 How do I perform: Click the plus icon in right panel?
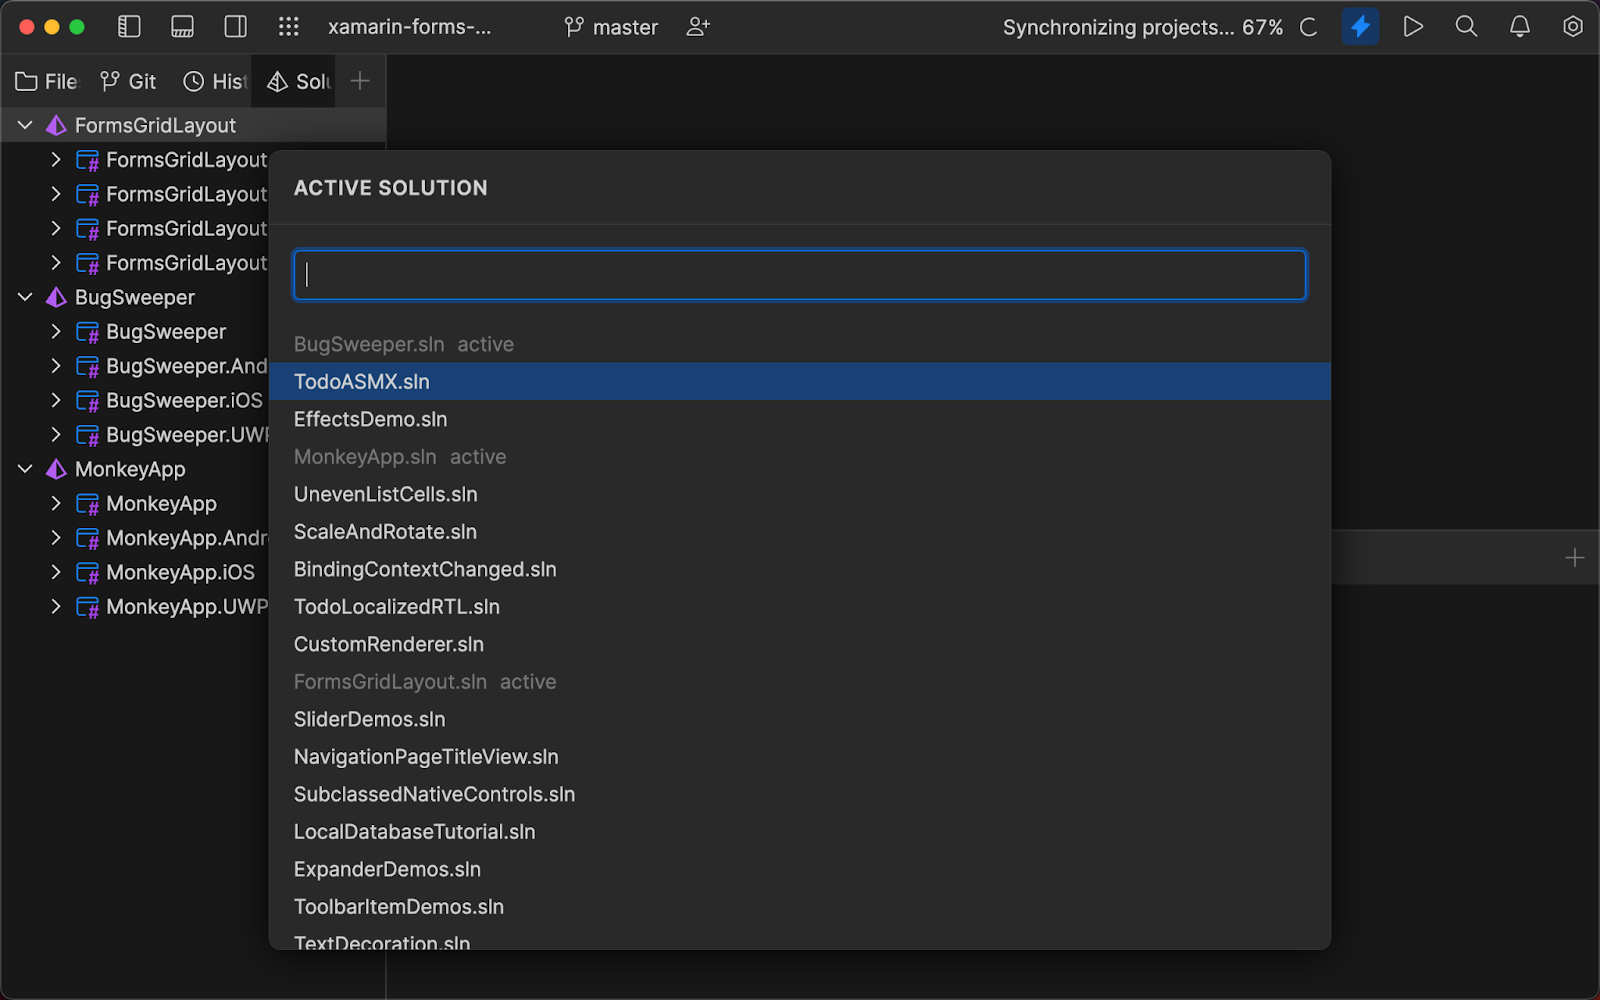pyautogui.click(x=1574, y=557)
